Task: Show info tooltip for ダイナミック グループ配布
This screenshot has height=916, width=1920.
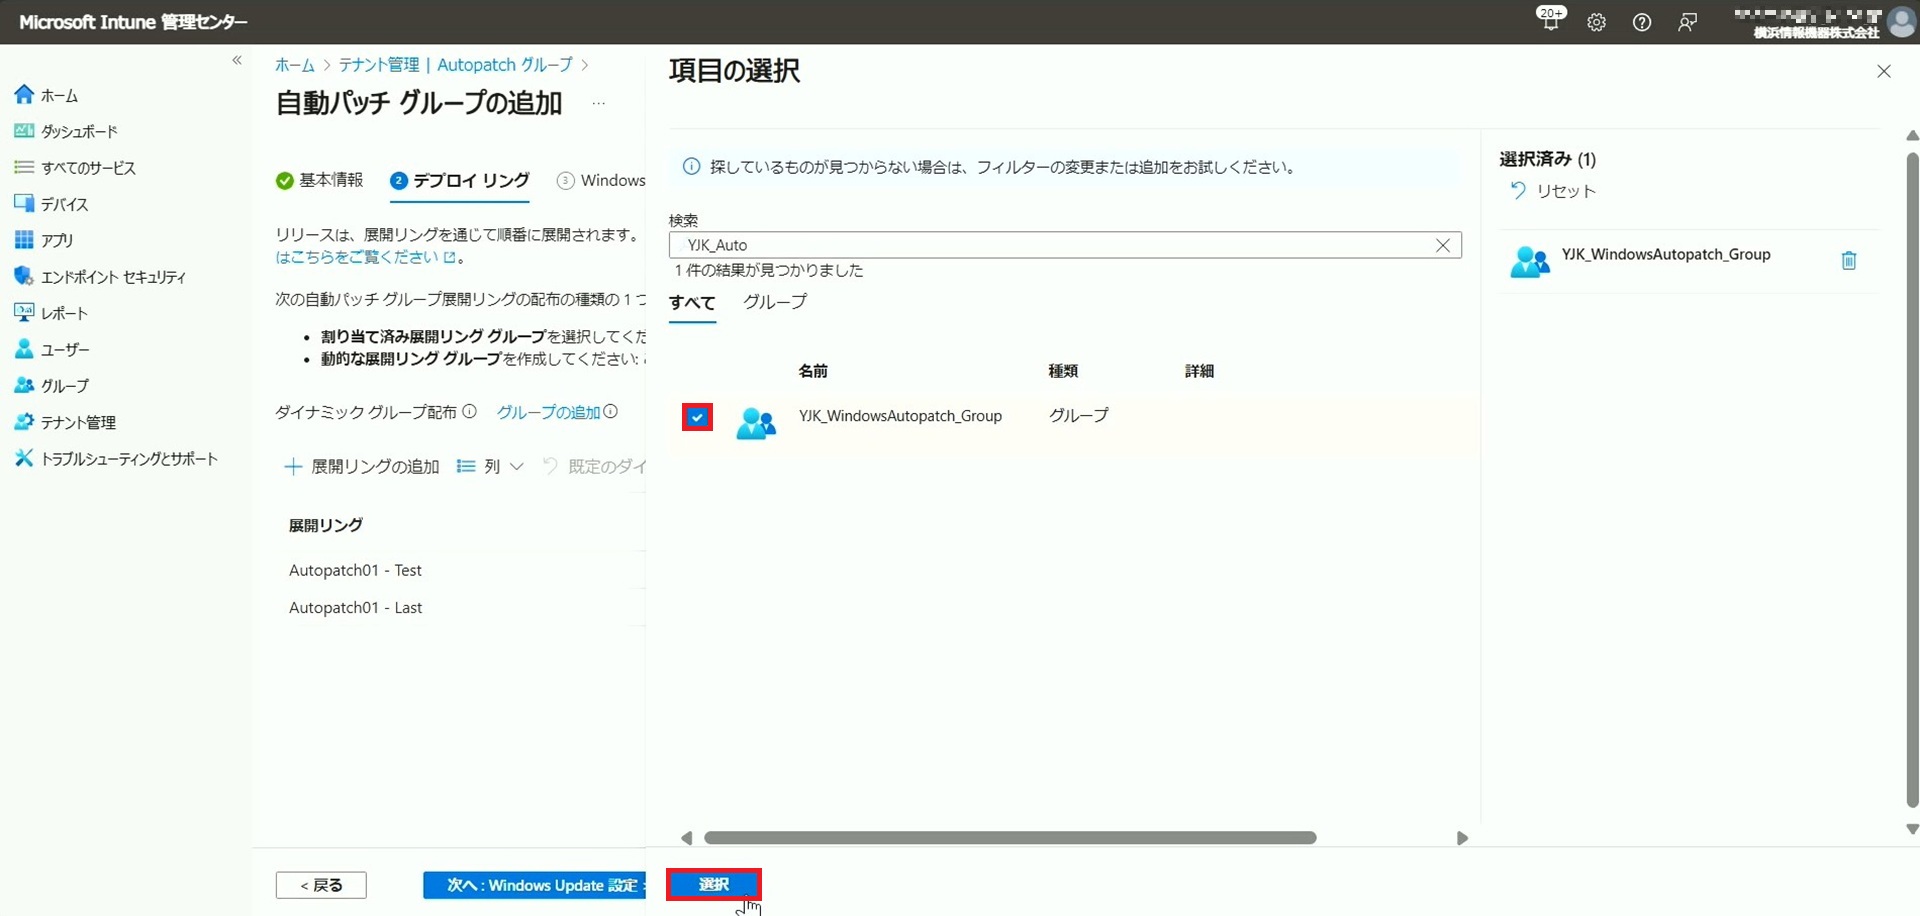Action: 469,411
